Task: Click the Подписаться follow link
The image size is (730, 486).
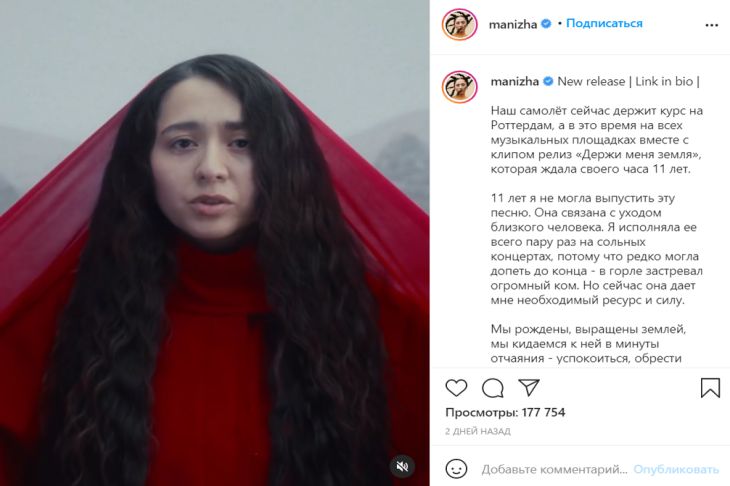Action: 604,23
